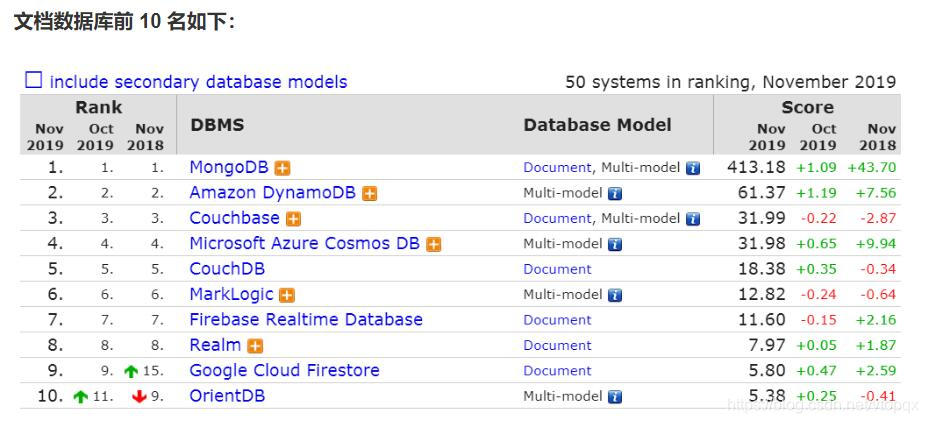Select the MongoDB score 413.18
Viewport: 928px width, 423px height.
756,167
